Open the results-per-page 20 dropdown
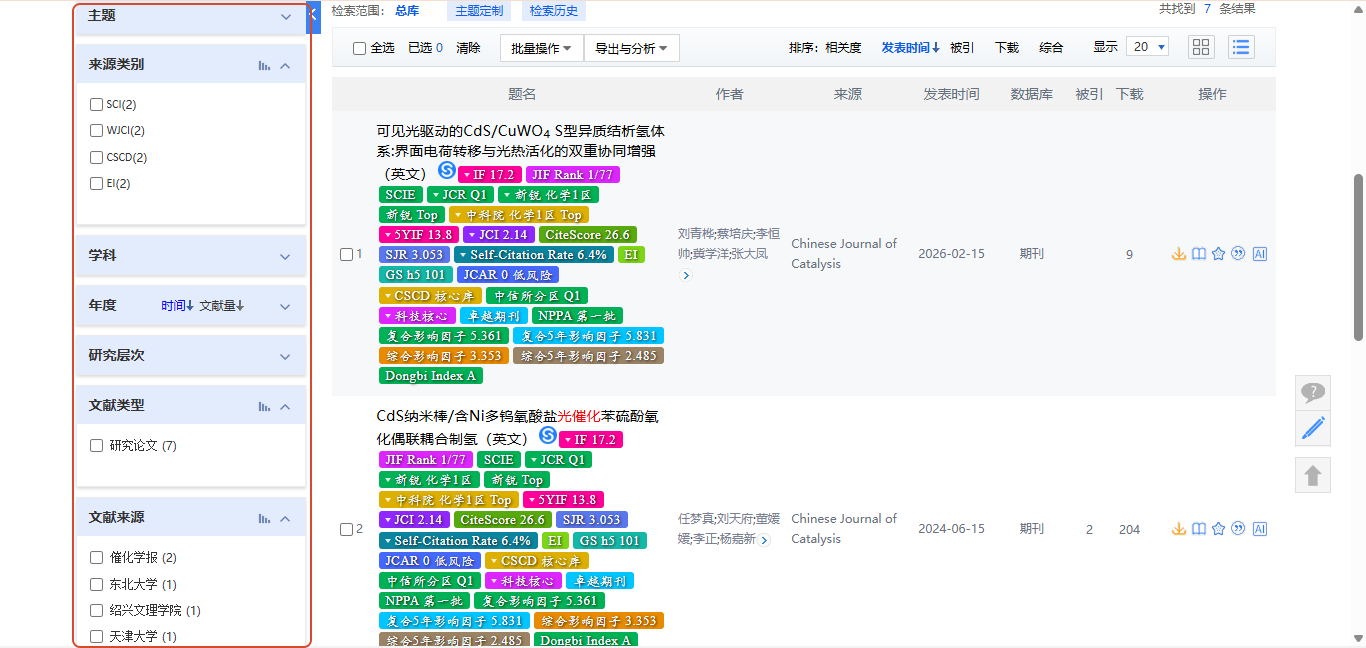 coord(1148,47)
